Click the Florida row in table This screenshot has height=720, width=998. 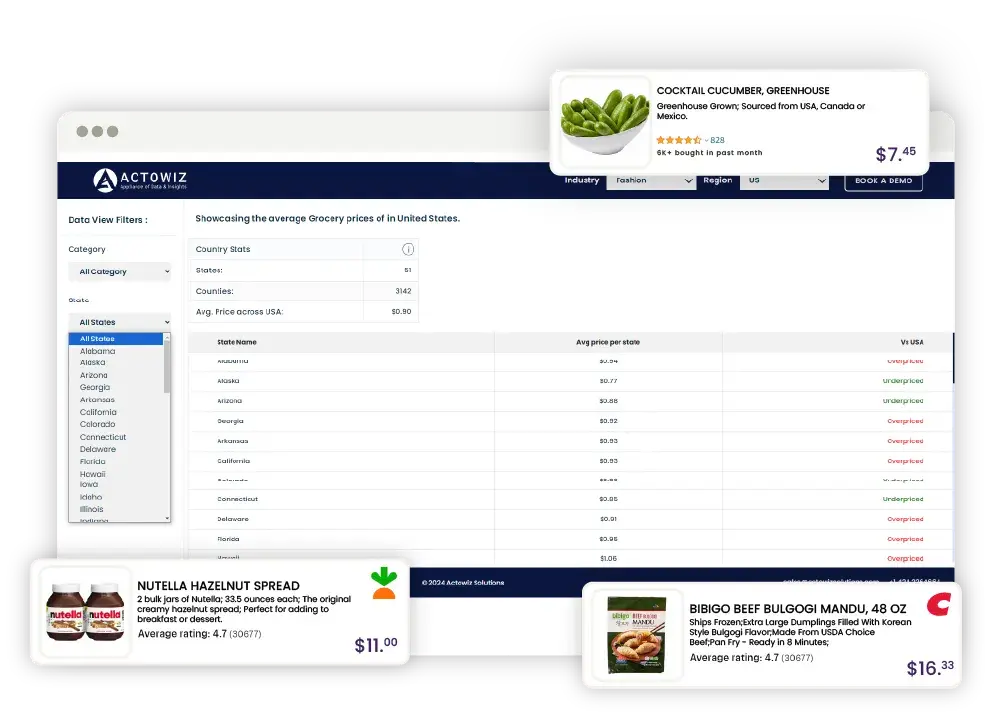(x=570, y=539)
